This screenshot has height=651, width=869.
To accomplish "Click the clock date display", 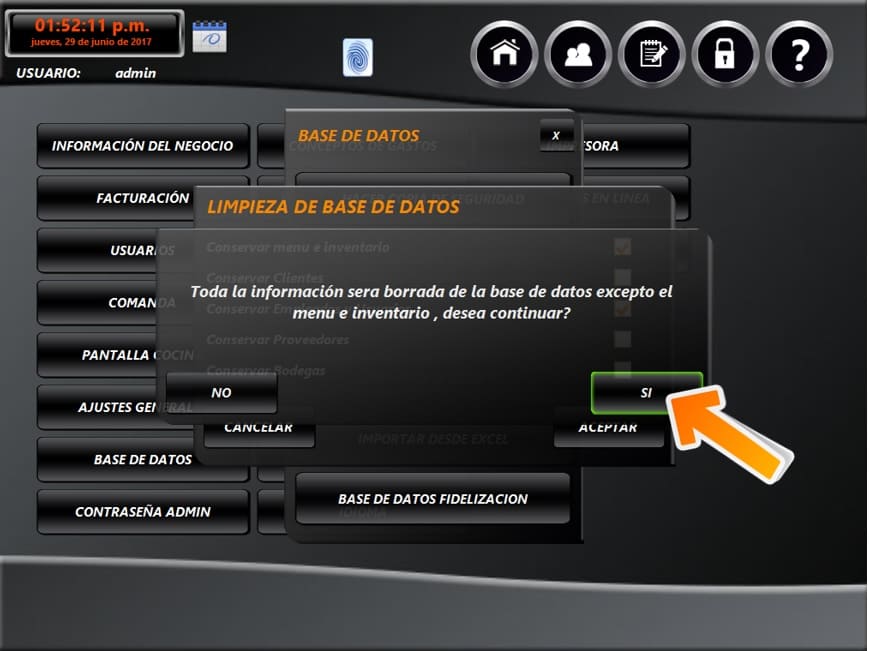I will pos(94,33).
